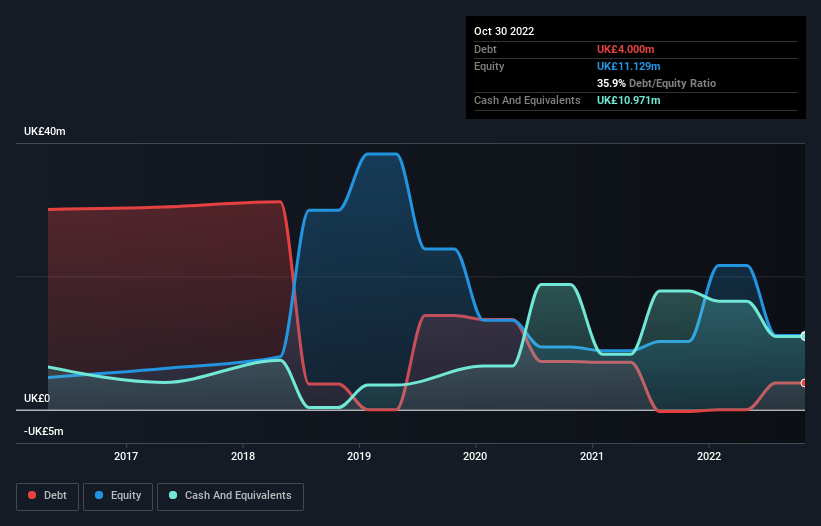
Task: Select the 2022 axis label
Action: click(x=709, y=456)
